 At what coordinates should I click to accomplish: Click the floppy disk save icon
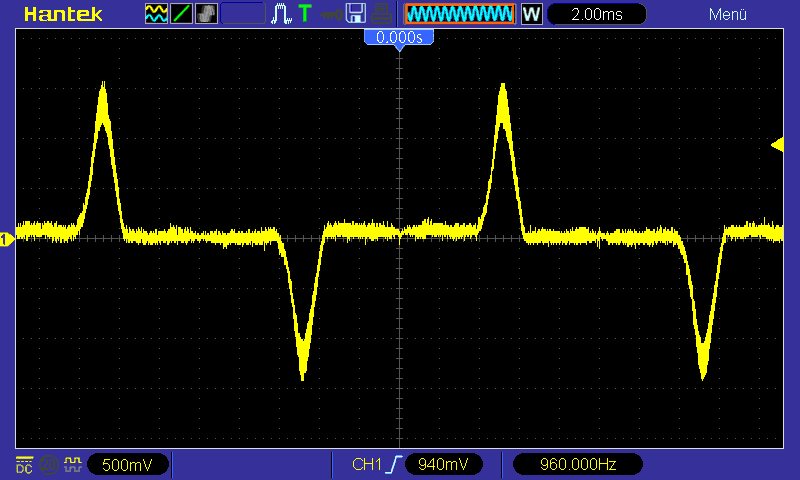355,14
